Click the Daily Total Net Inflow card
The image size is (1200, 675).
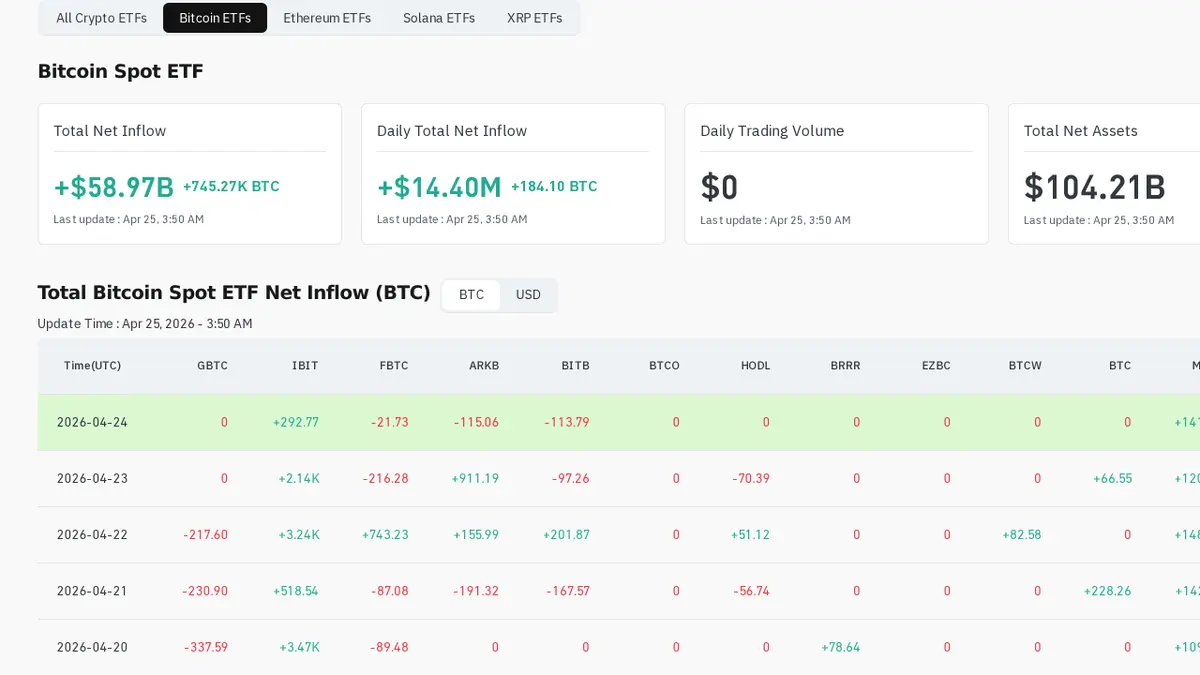point(513,174)
